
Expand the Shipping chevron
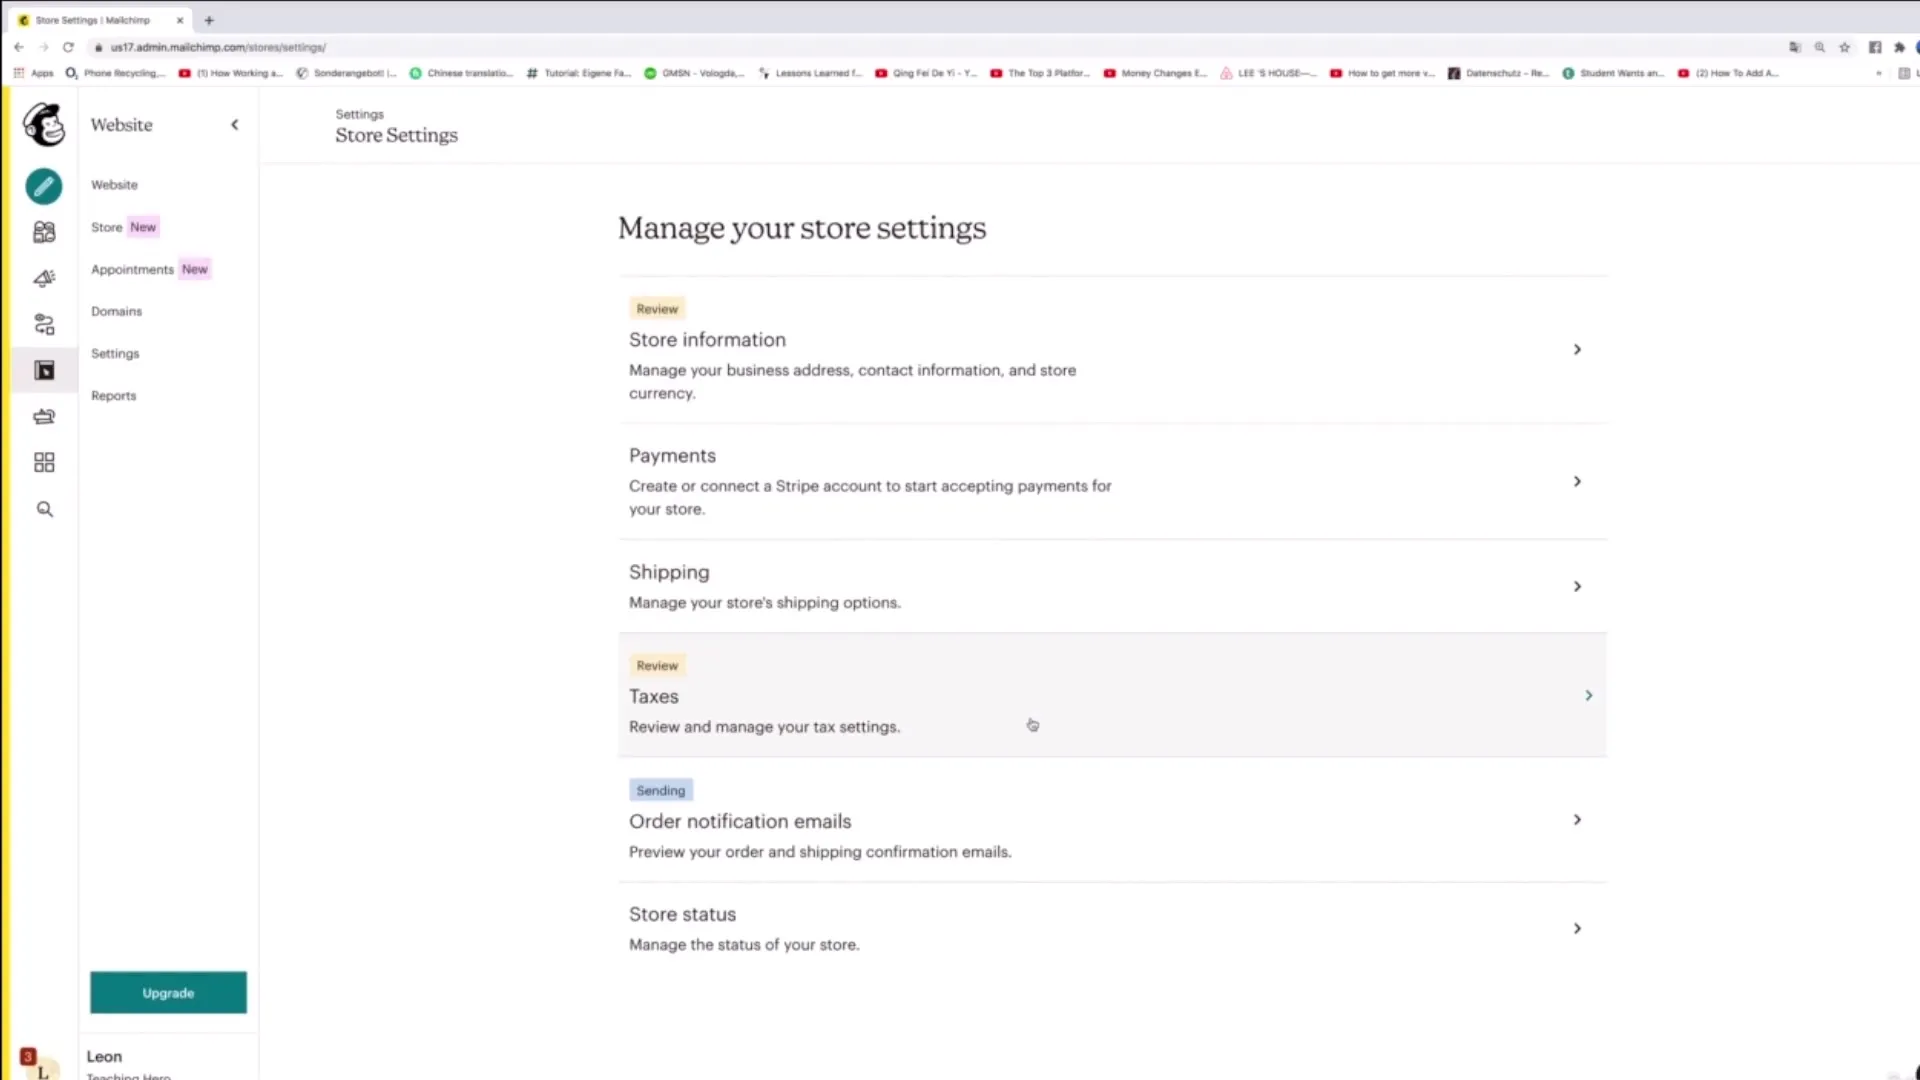coord(1577,587)
